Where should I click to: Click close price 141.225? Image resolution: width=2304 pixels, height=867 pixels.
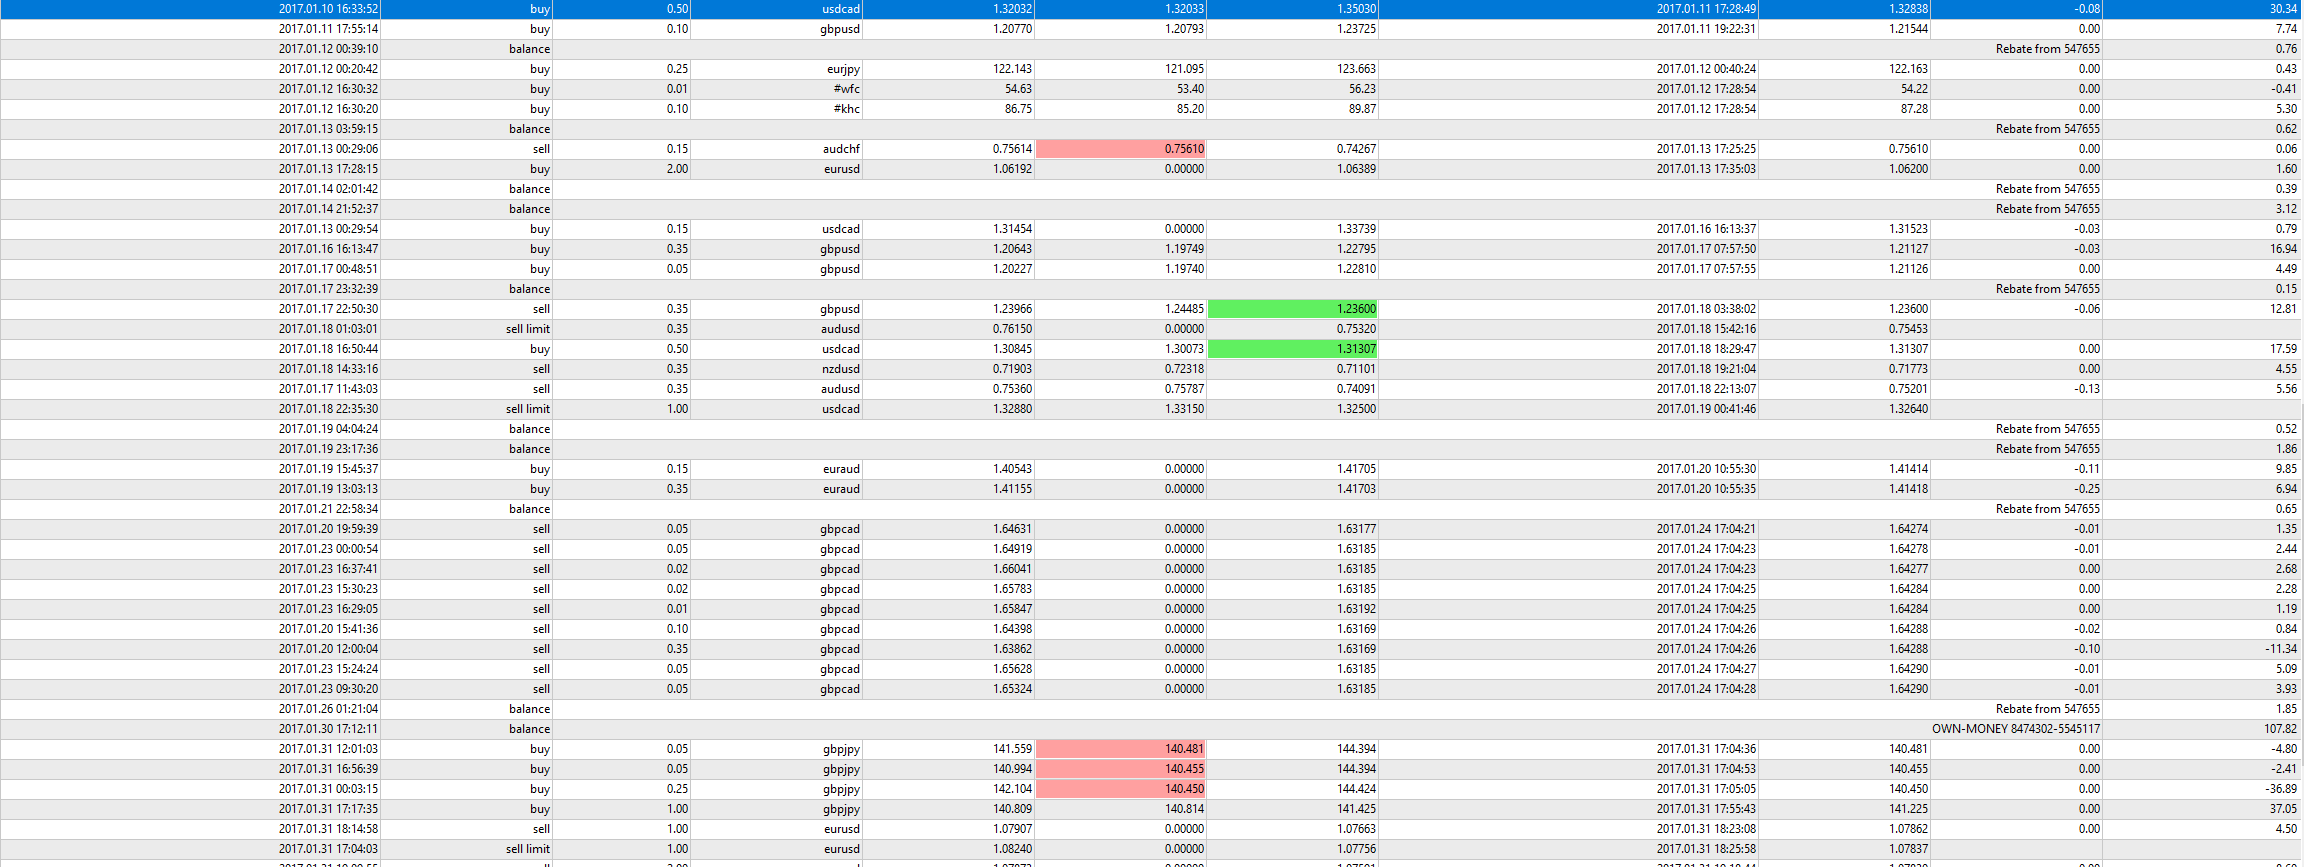[x=1908, y=809]
